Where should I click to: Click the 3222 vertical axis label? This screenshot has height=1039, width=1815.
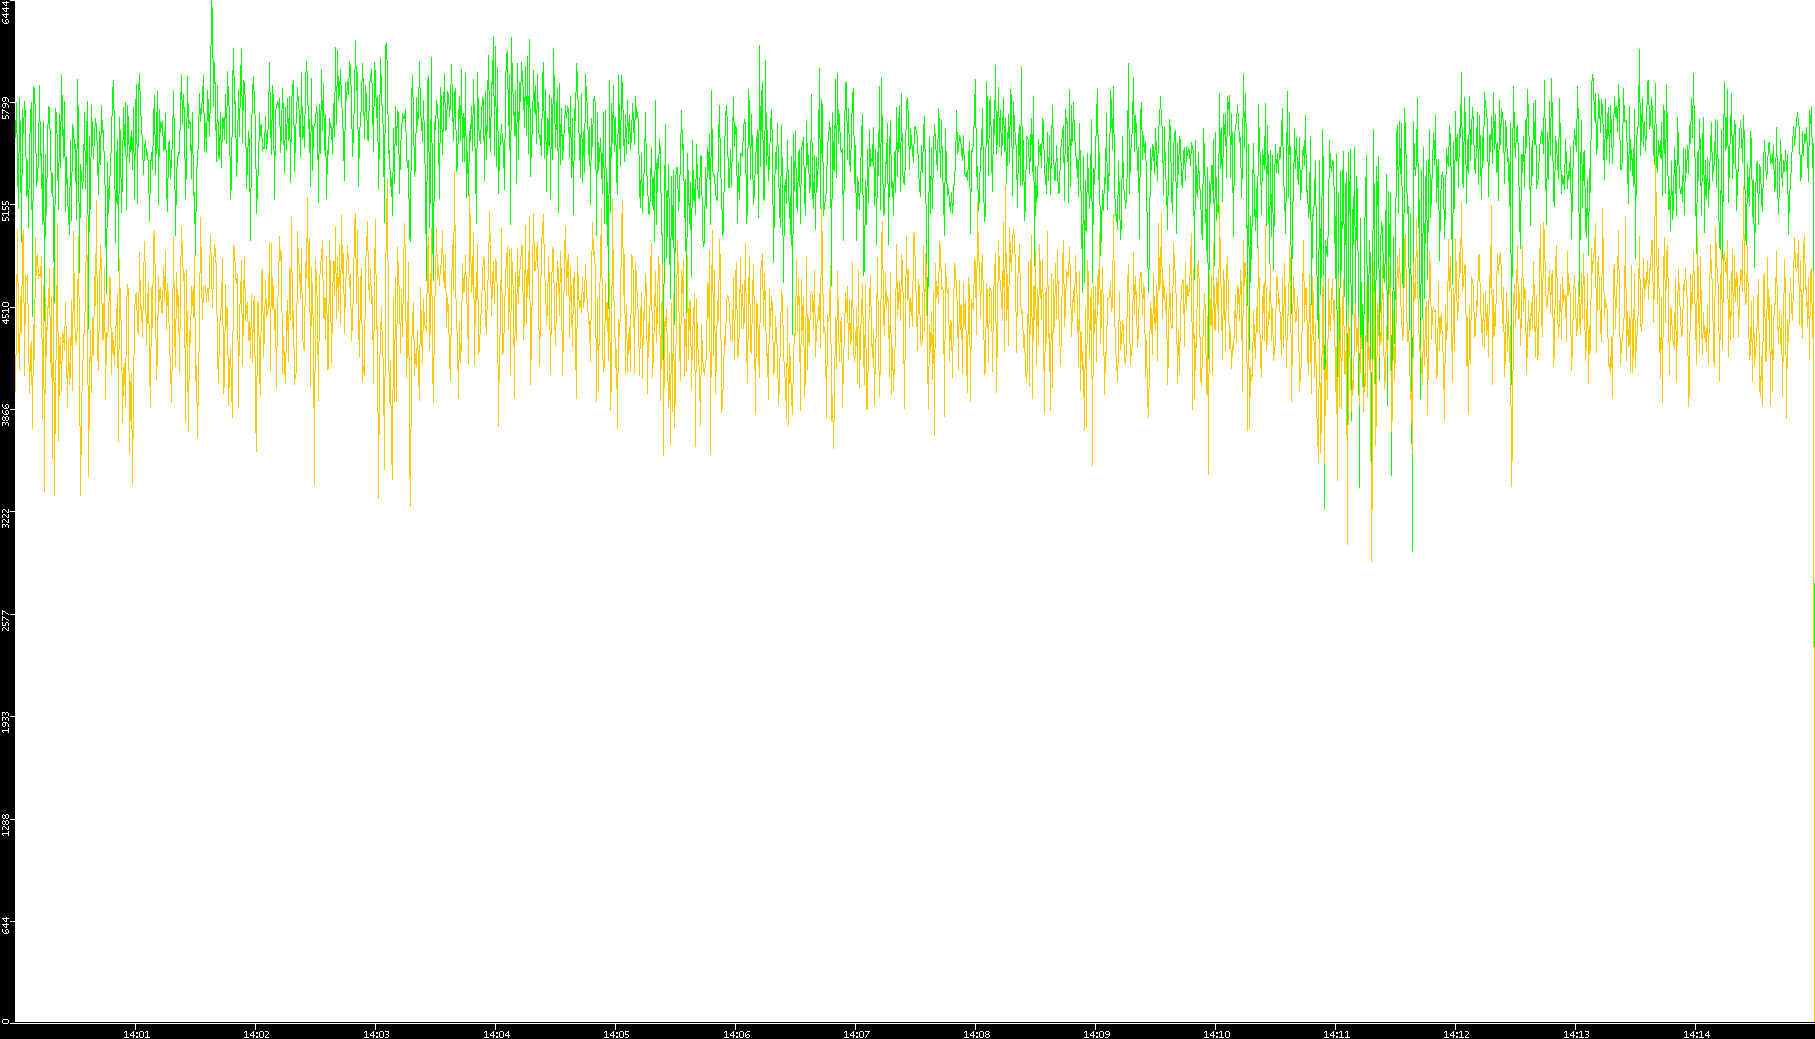[x=6, y=518]
